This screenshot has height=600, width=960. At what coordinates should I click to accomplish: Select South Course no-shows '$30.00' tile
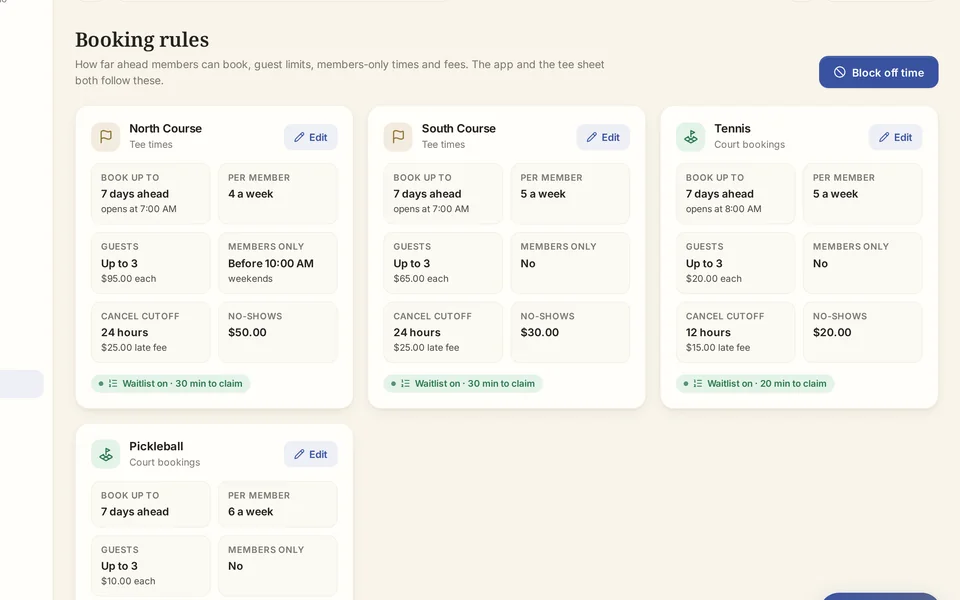point(570,332)
